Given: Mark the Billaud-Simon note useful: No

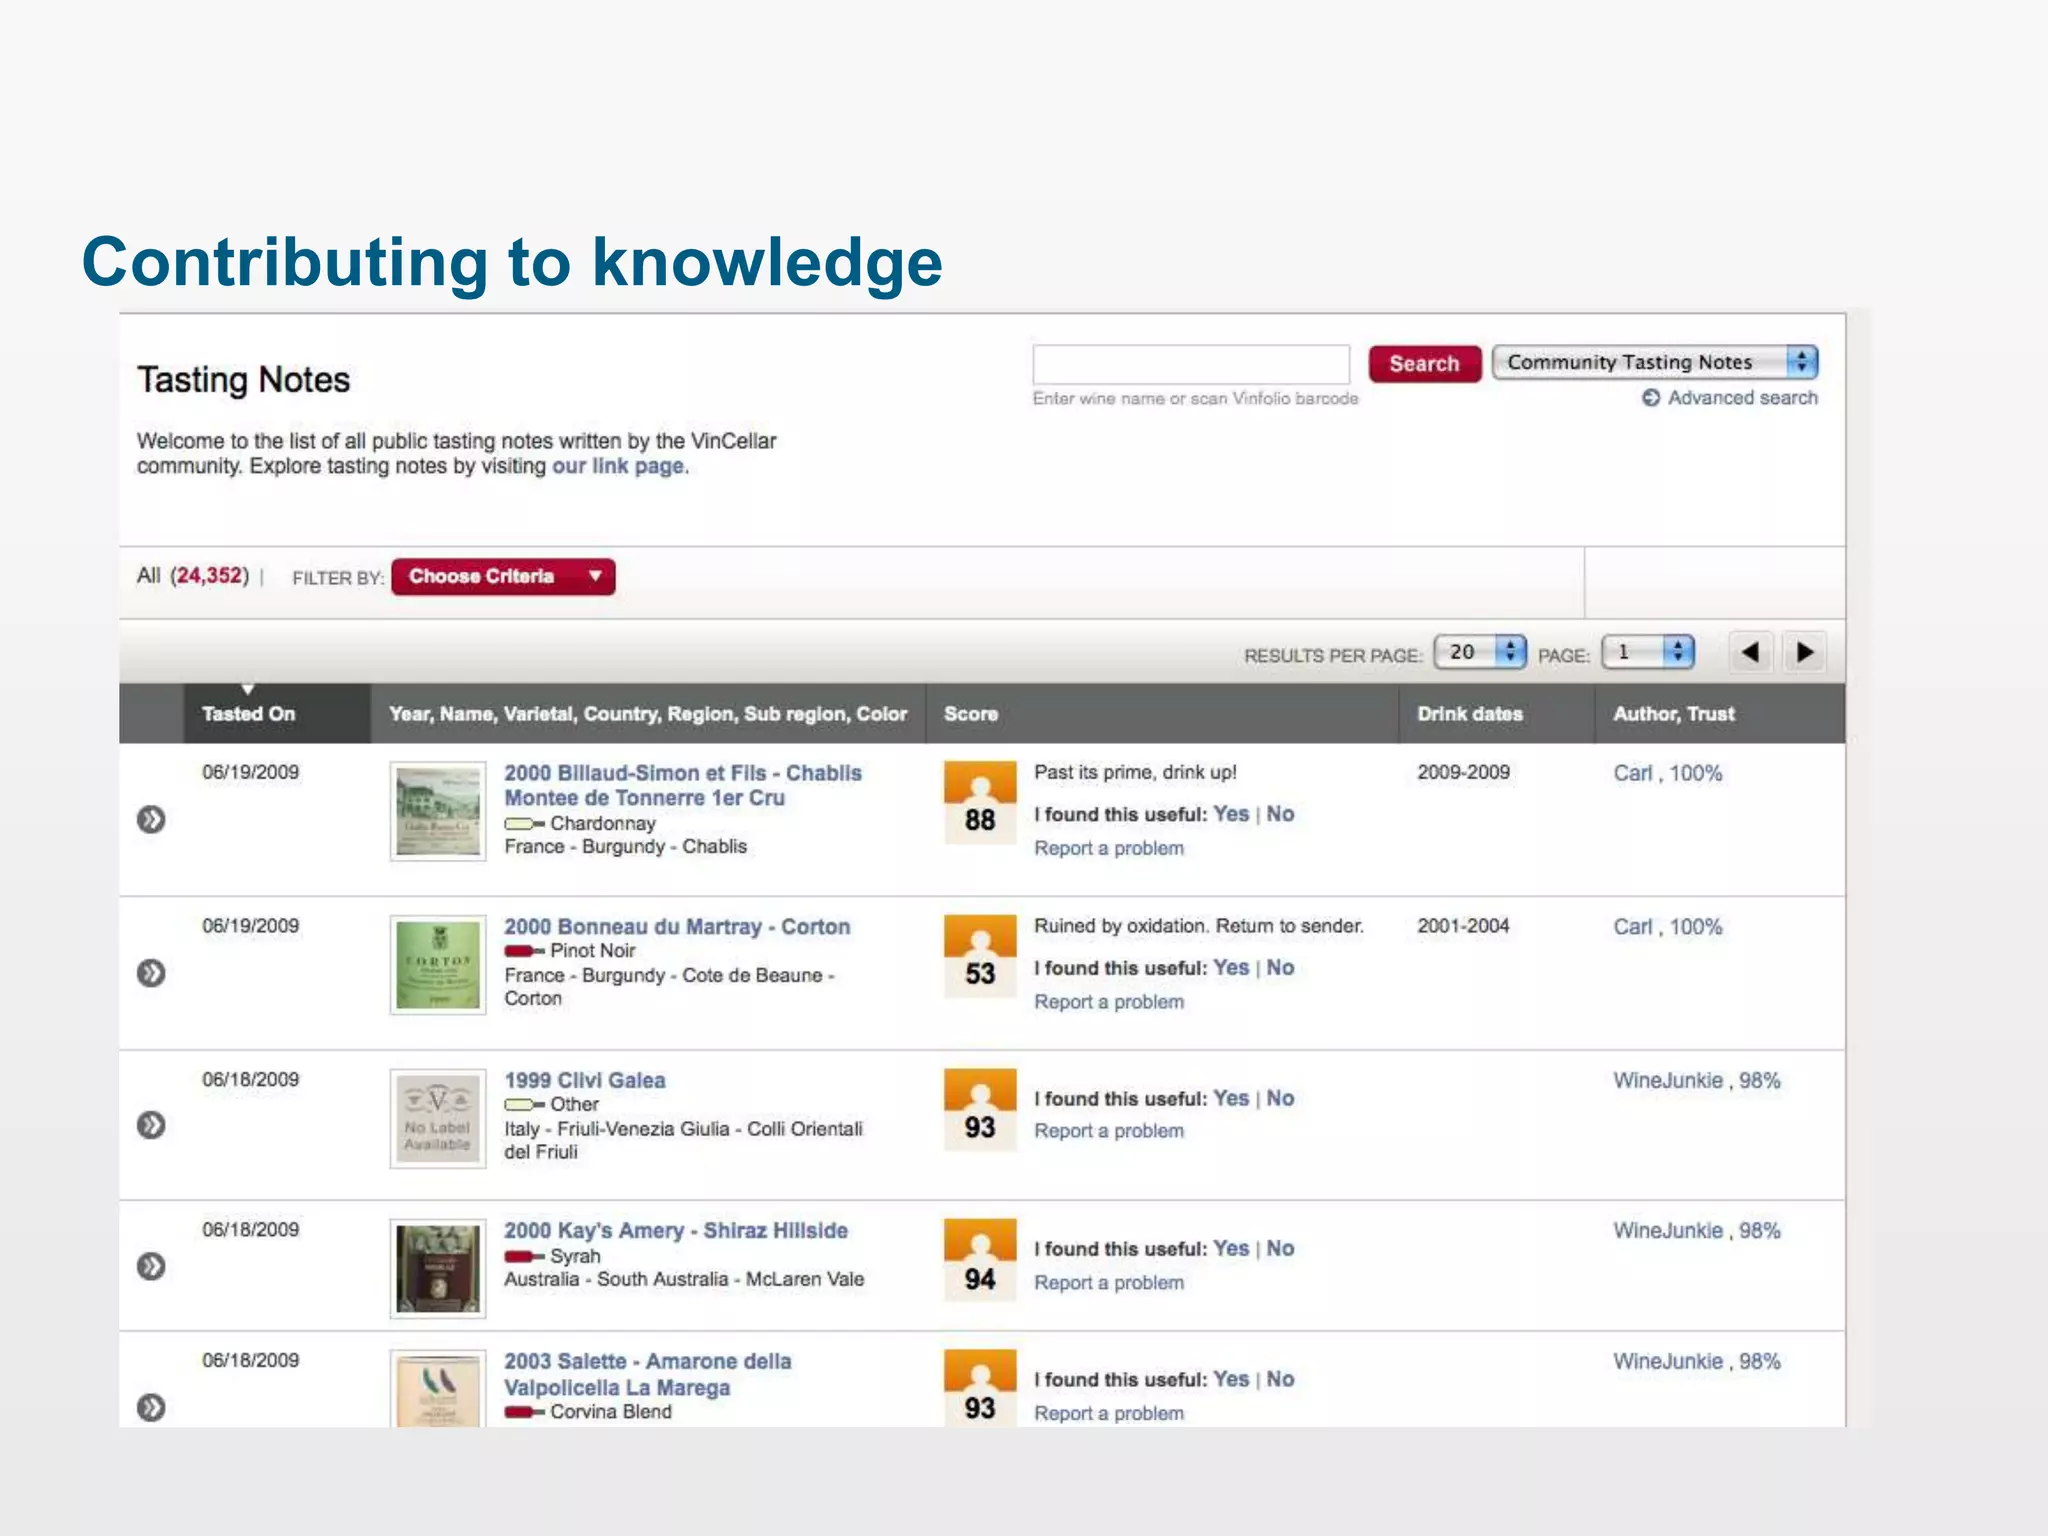Looking at the screenshot, I should (x=1280, y=814).
